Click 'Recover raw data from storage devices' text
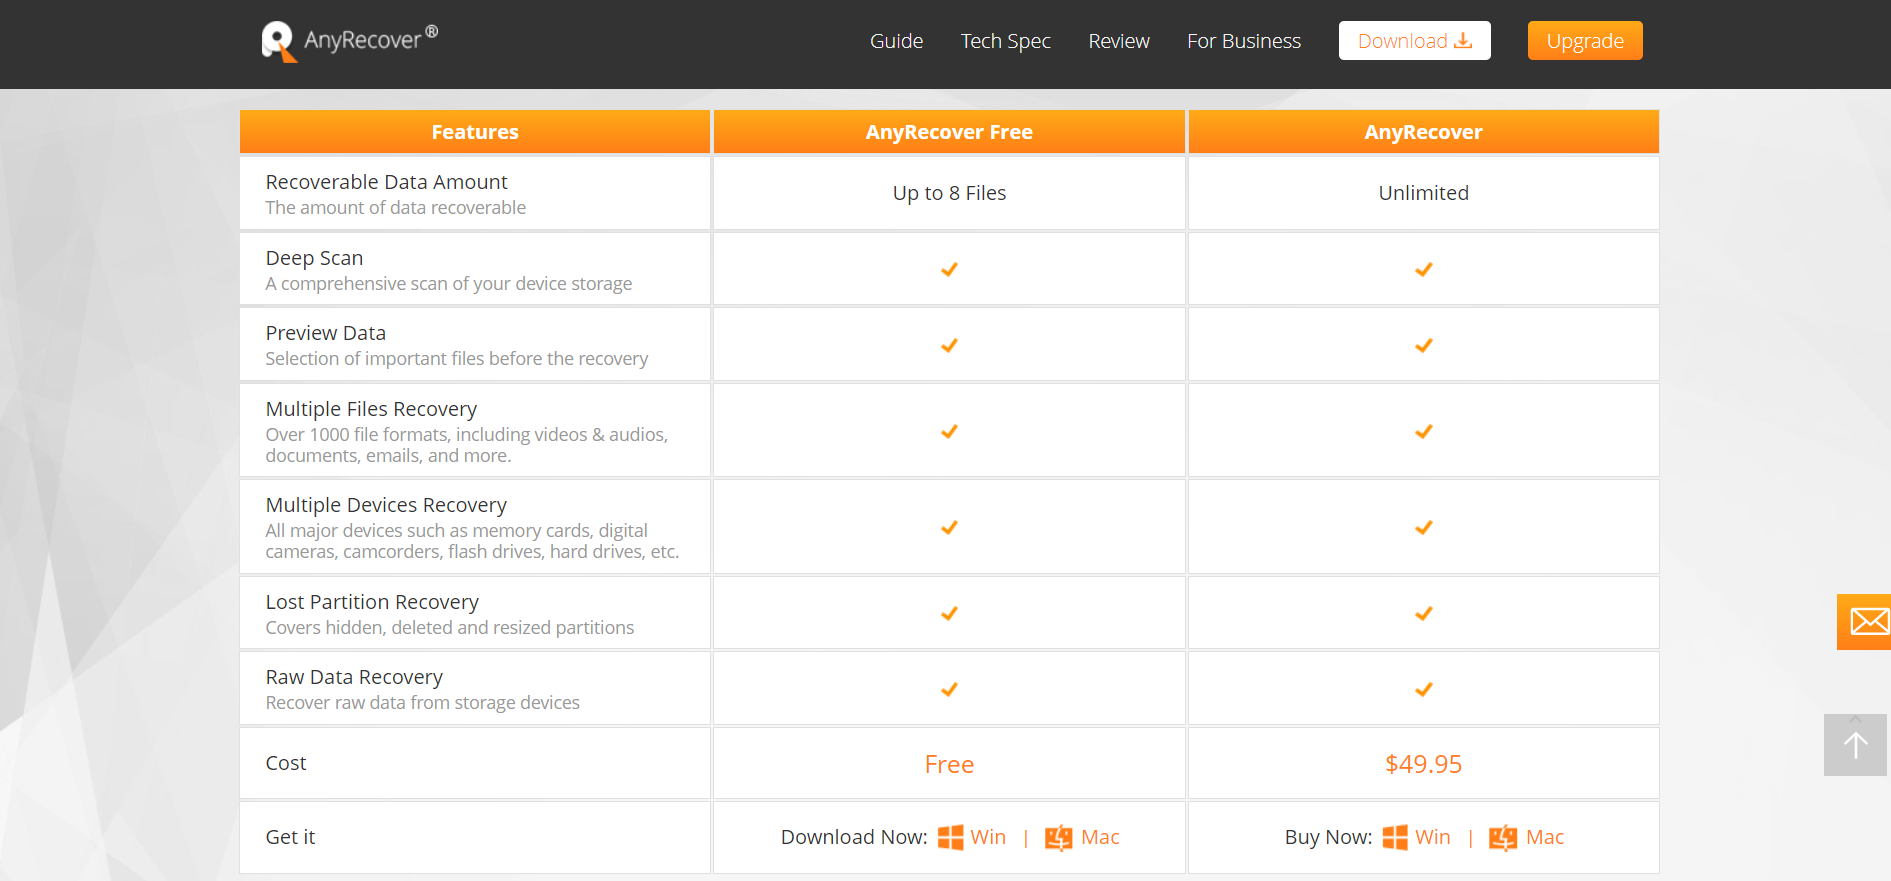This screenshot has height=881, width=1891. tap(422, 703)
